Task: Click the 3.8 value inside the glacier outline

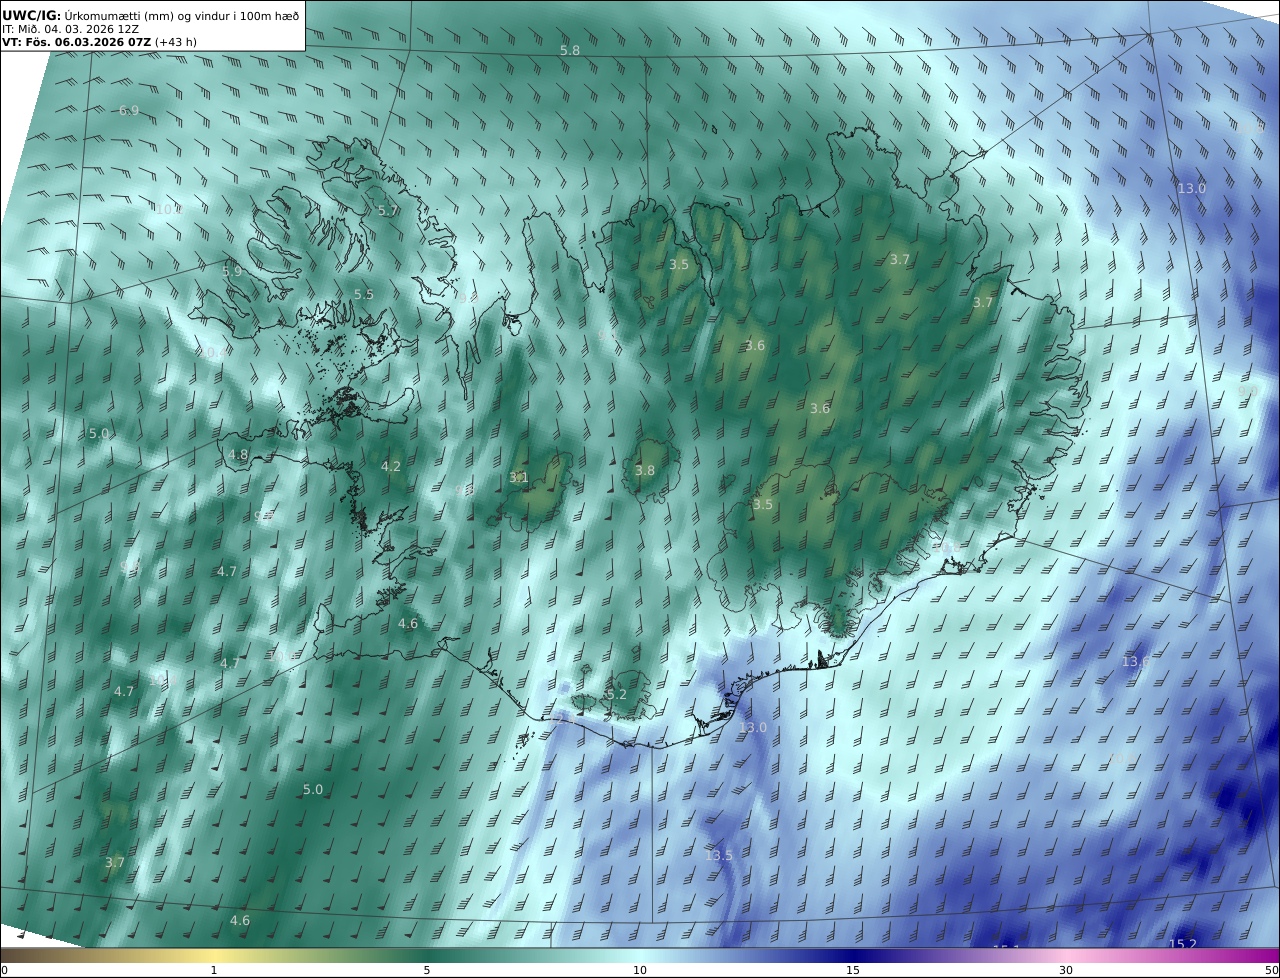Action: tap(645, 470)
